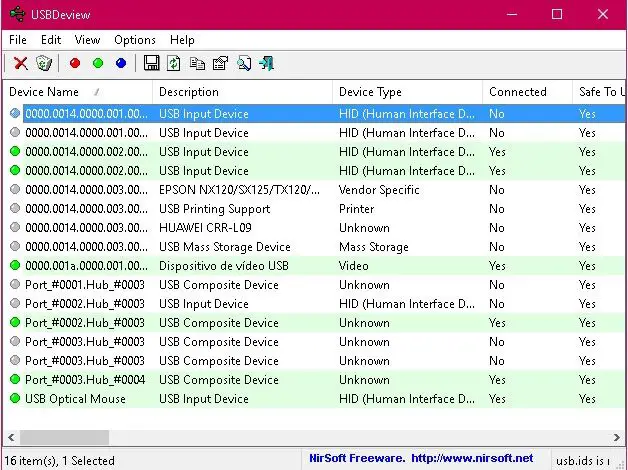Click the Vendor Specific device type cell
Image resolution: width=628 pixels, height=470 pixels.
(379, 189)
